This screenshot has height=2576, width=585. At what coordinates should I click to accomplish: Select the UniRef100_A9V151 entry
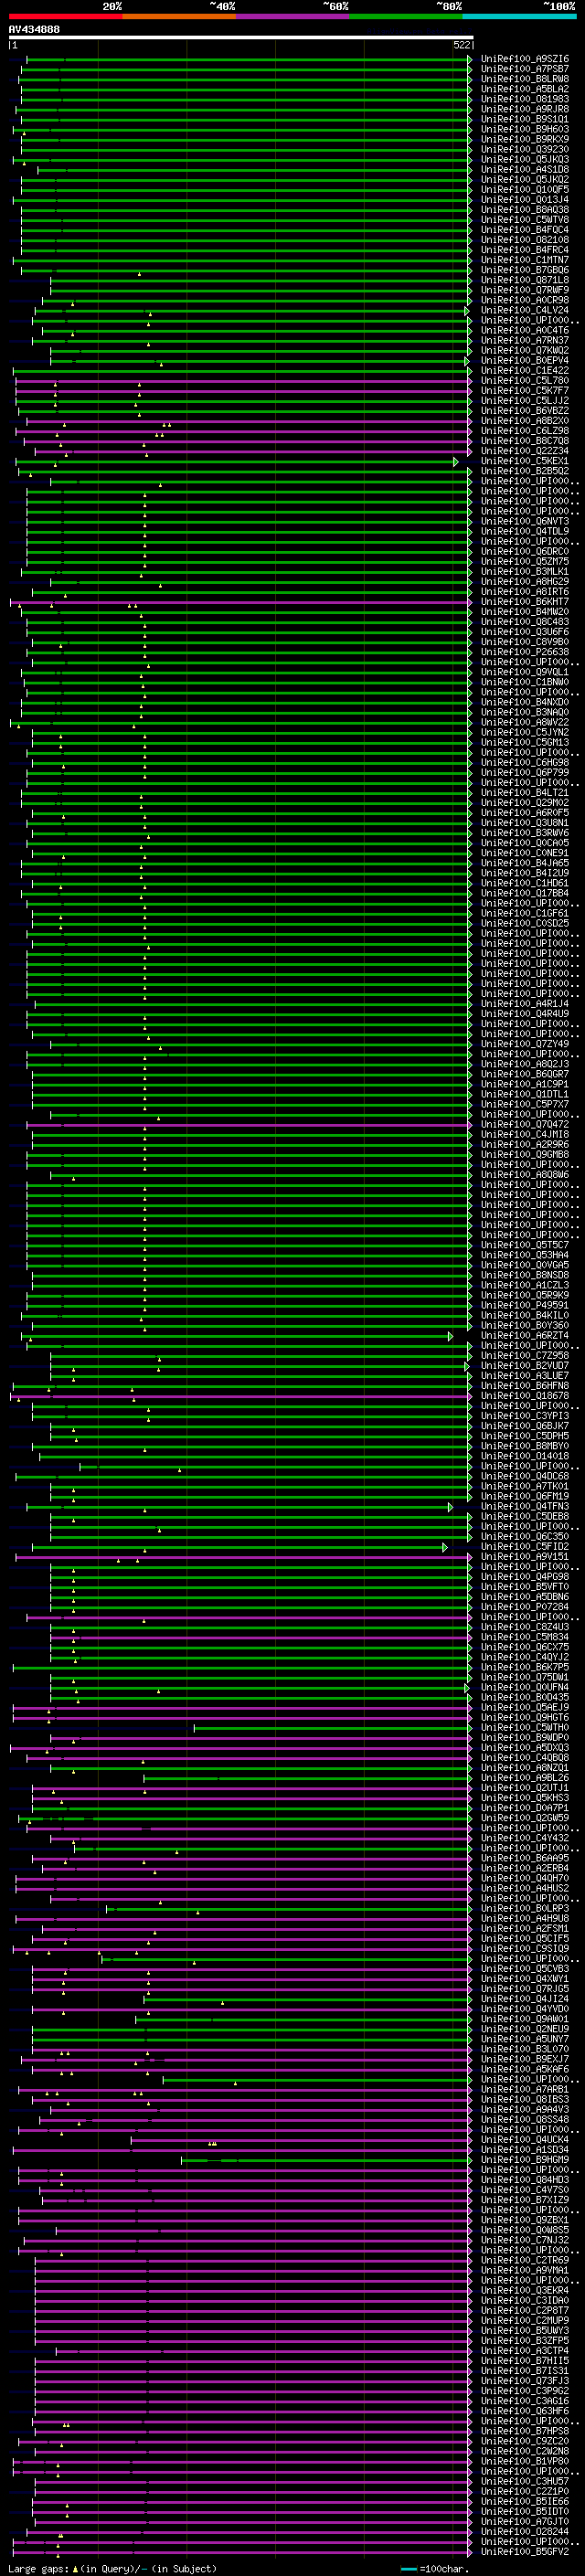tap(524, 1556)
